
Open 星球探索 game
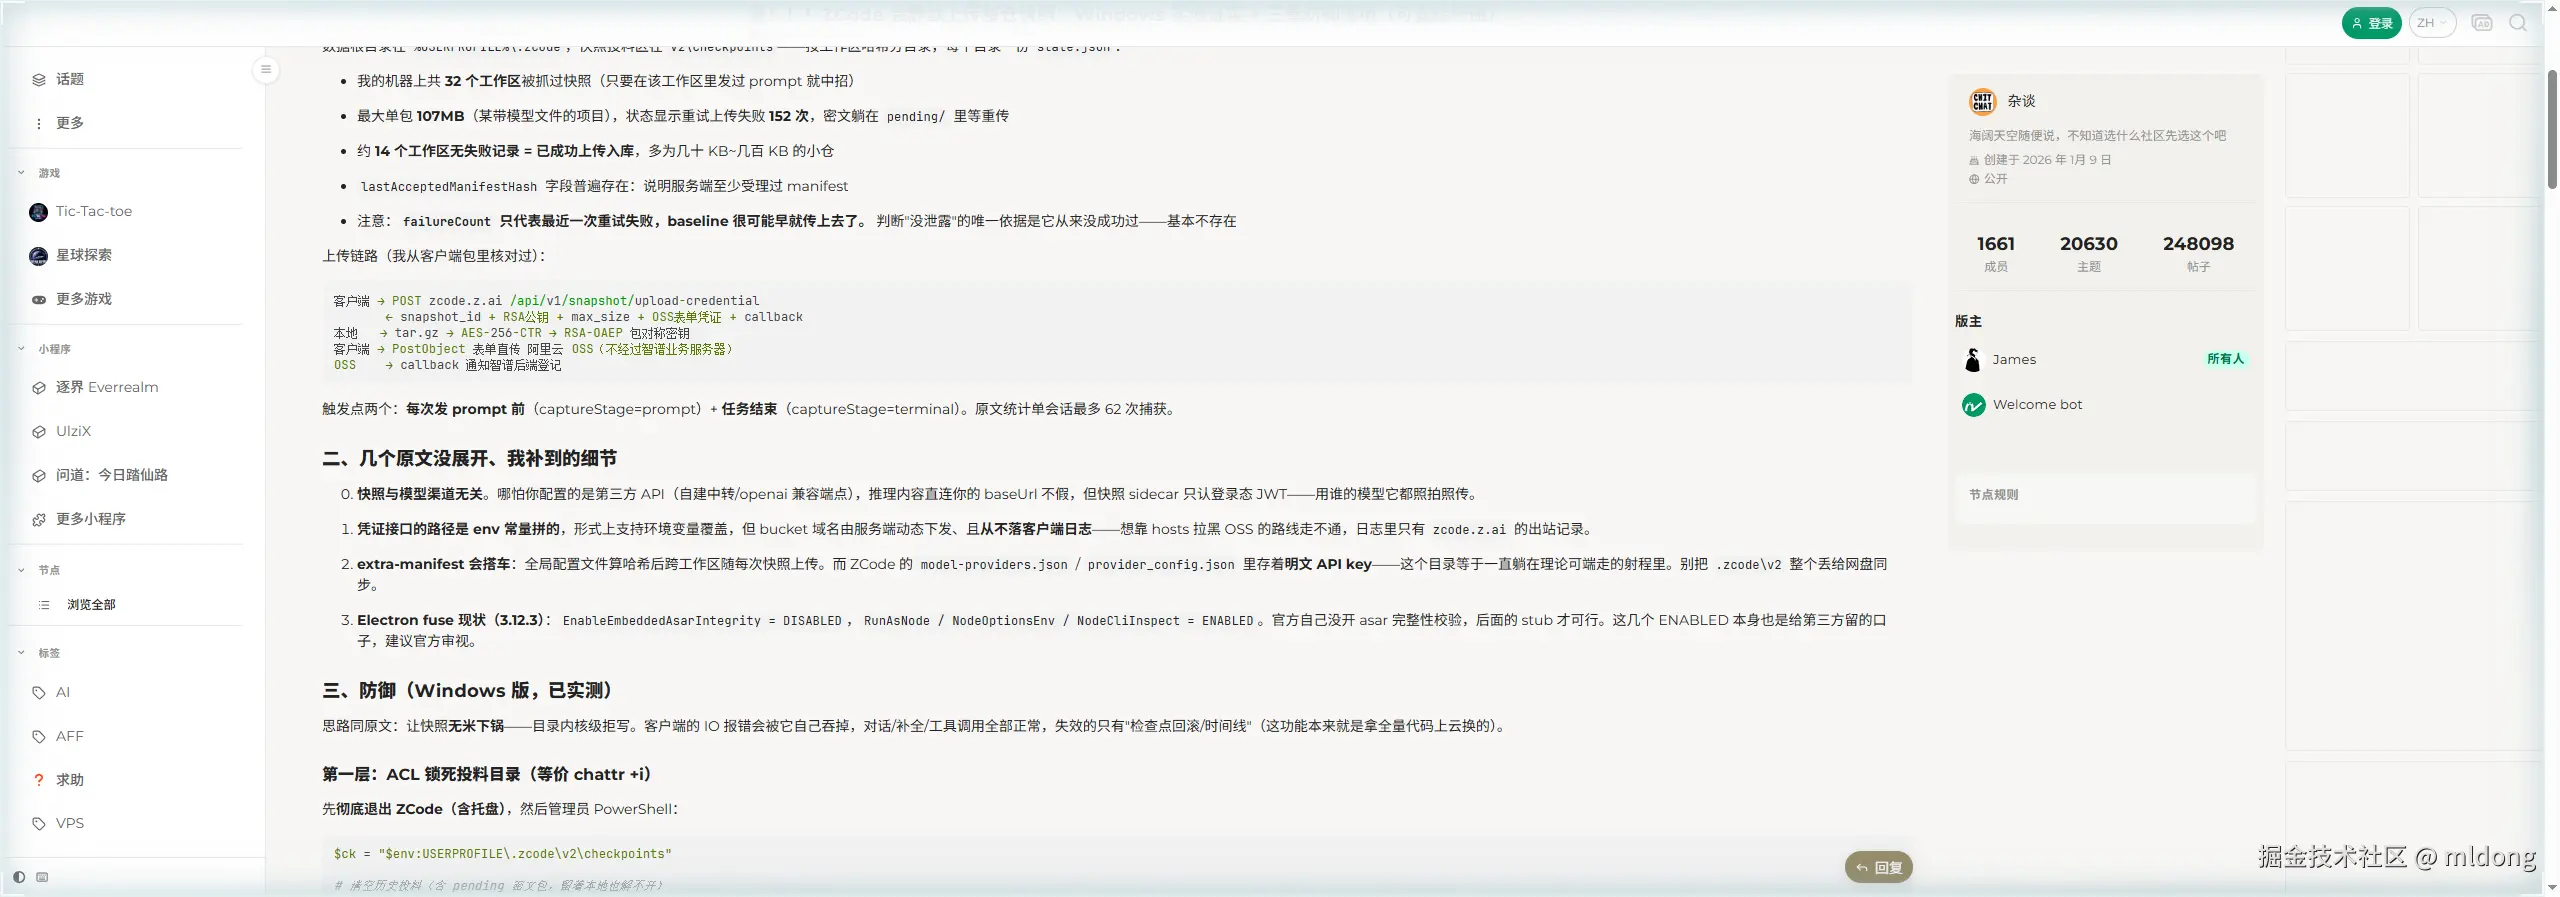84,255
